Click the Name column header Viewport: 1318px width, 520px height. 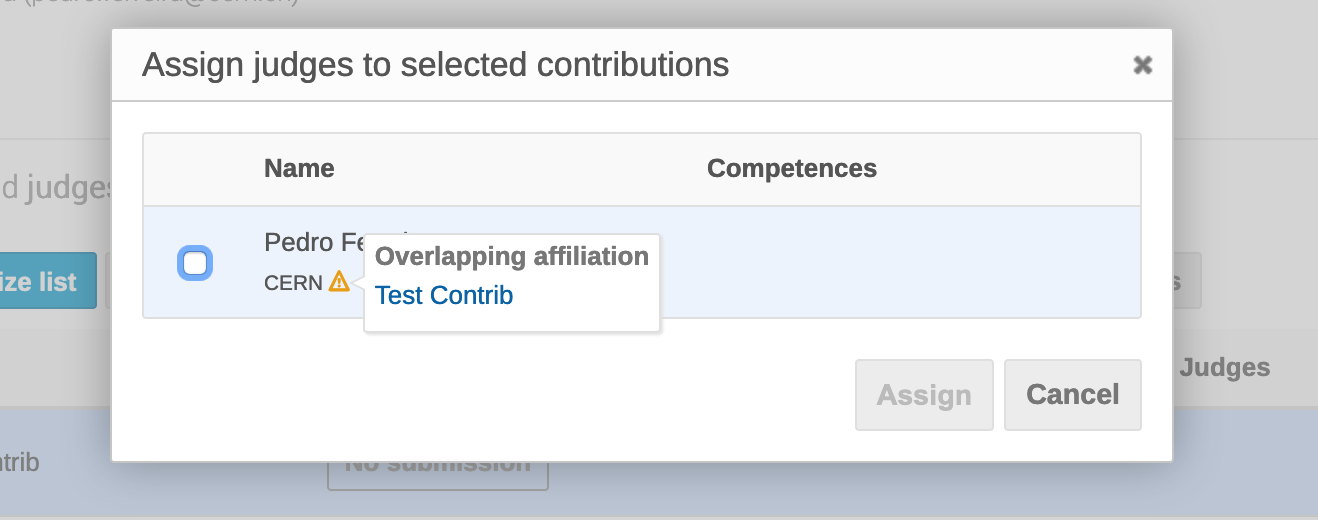pyautogui.click(x=299, y=169)
